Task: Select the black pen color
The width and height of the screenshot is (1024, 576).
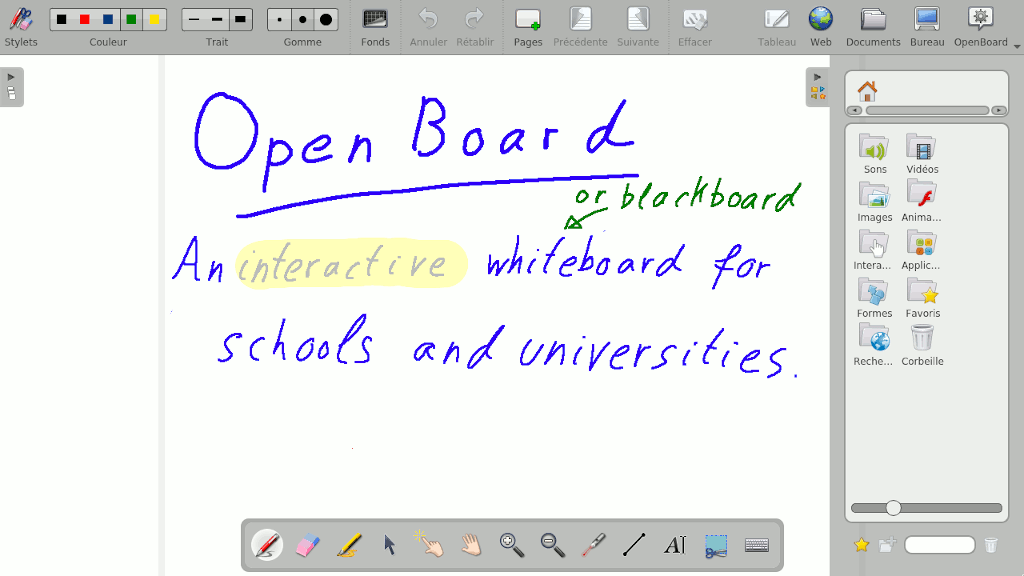Action: tap(61, 20)
